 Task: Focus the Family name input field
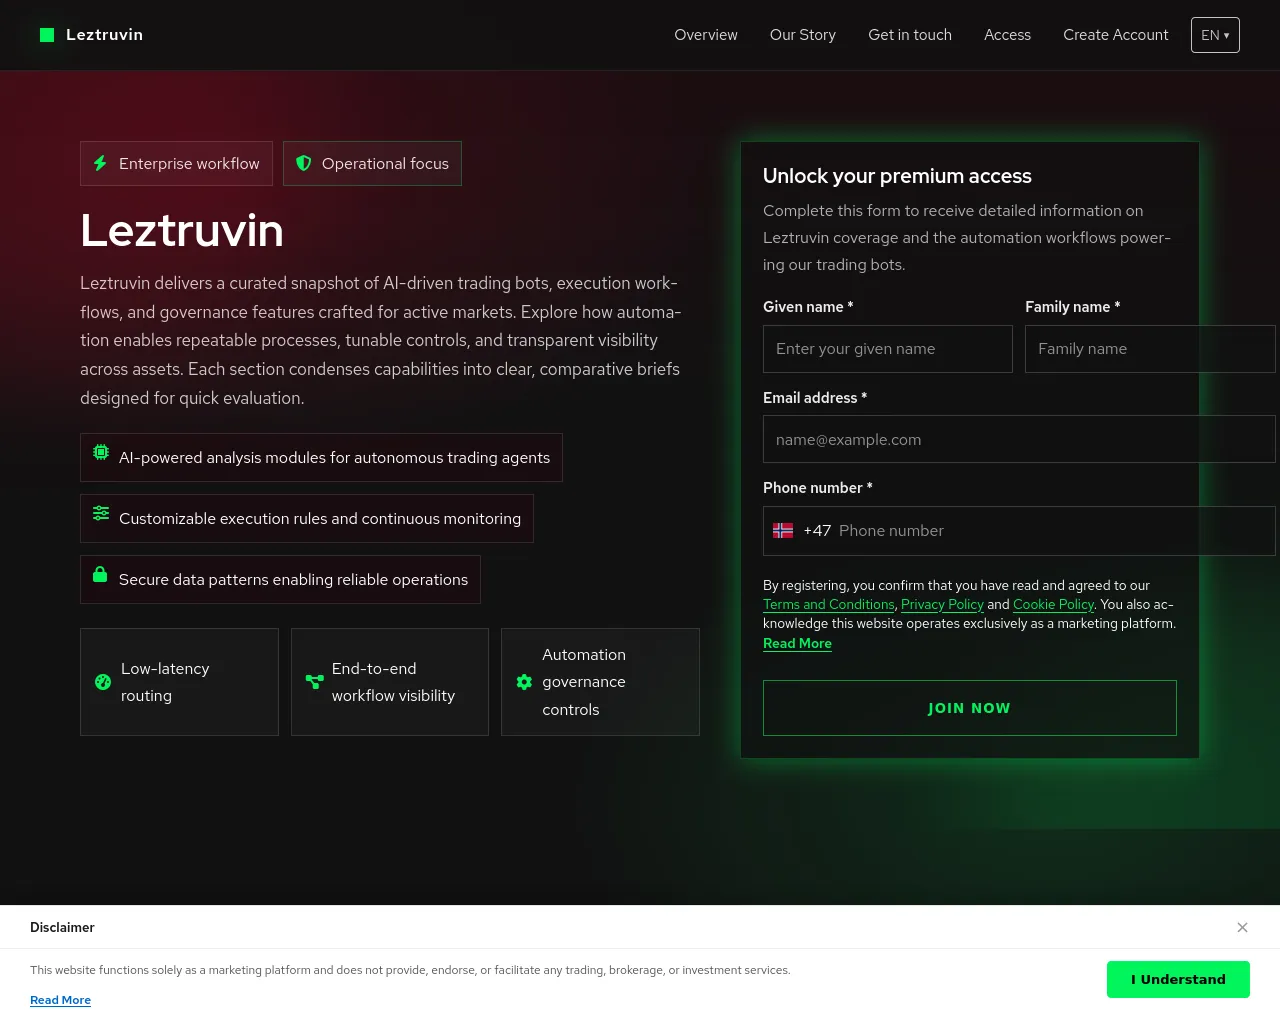click(x=1150, y=349)
